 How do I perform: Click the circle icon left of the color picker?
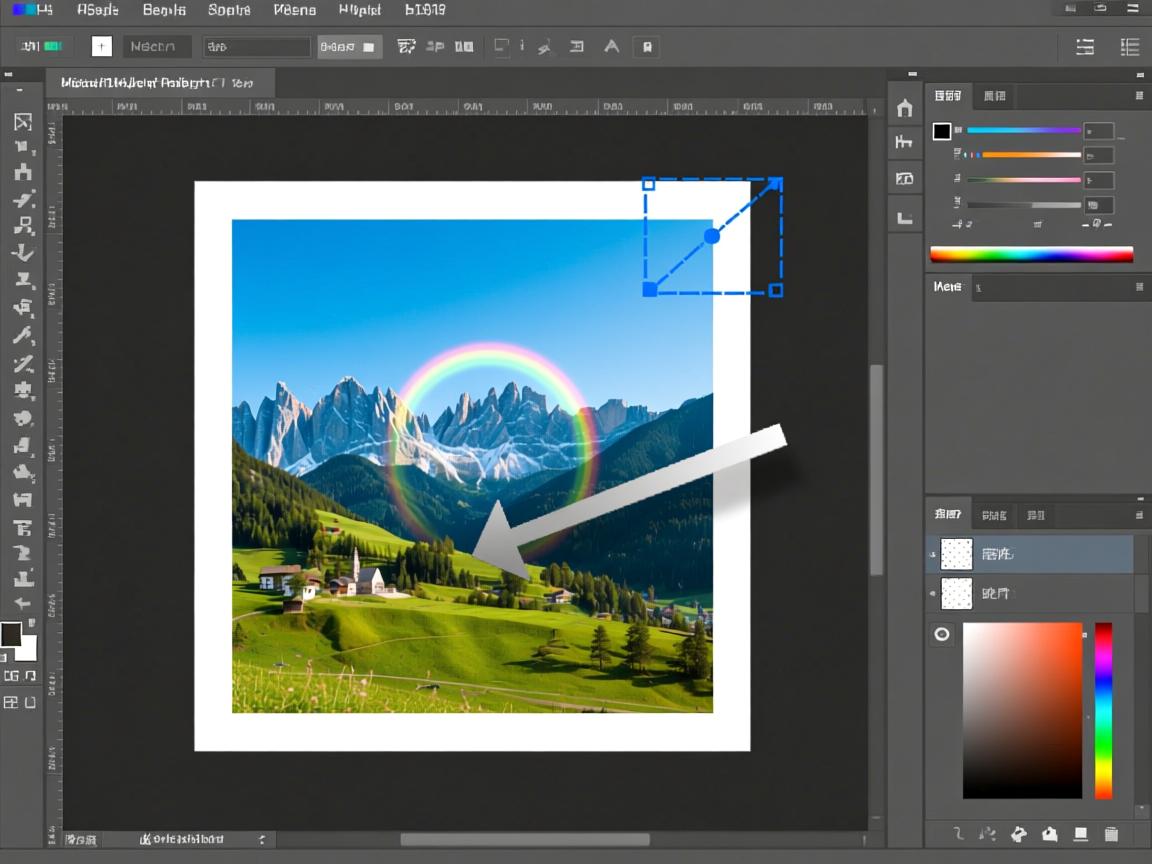tap(942, 634)
